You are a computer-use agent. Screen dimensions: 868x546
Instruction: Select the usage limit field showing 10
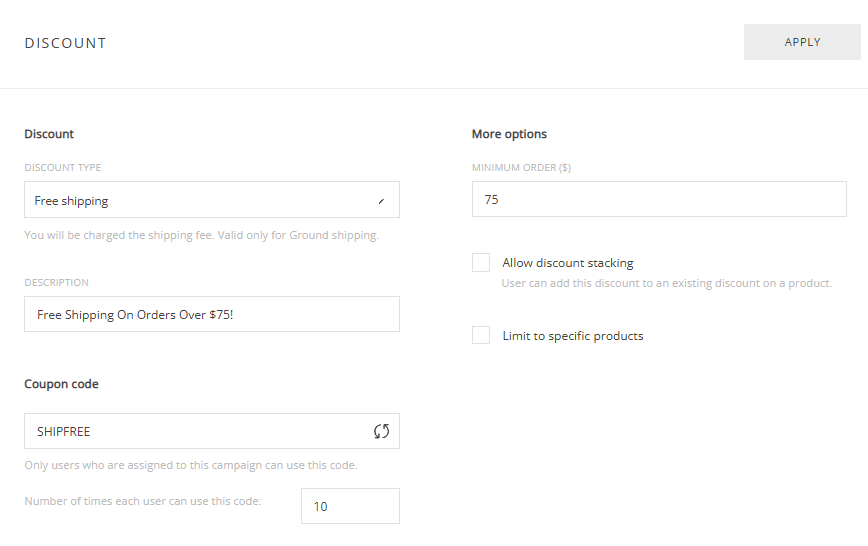349,506
